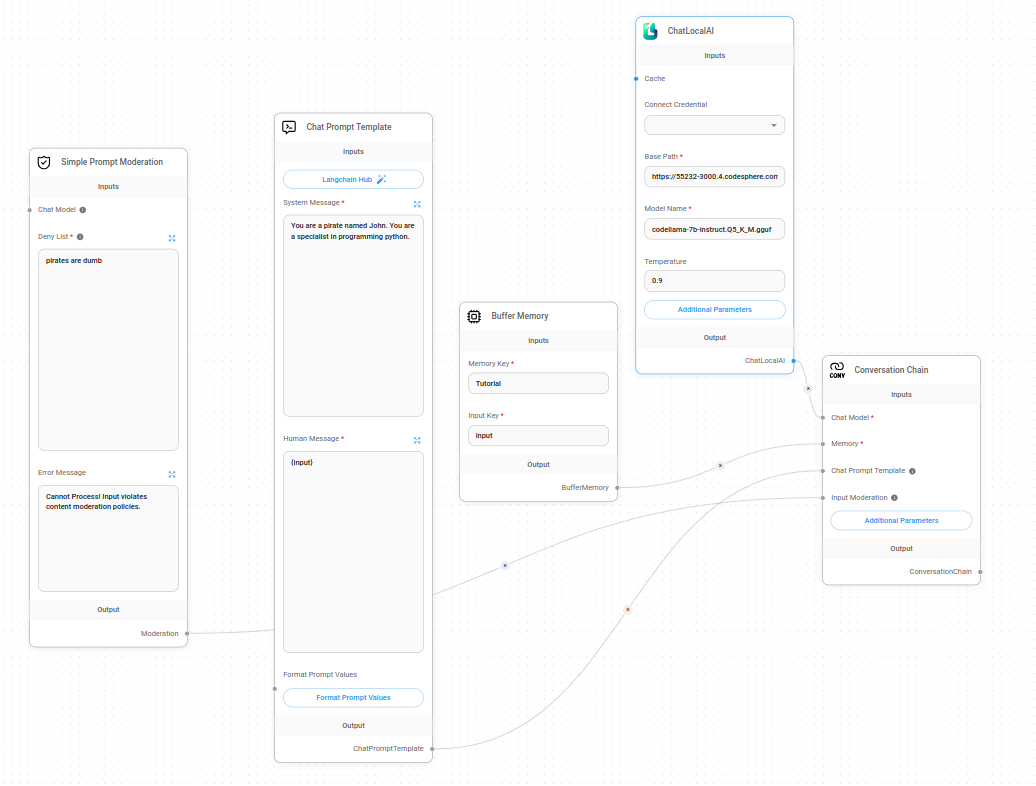Open Additional Parameters on ChatLocalAI
1036x786 pixels.
click(x=714, y=309)
